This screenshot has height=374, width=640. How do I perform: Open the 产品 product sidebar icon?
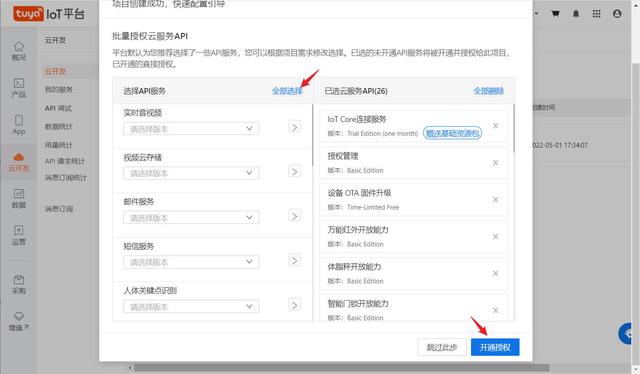tap(19, 88)
